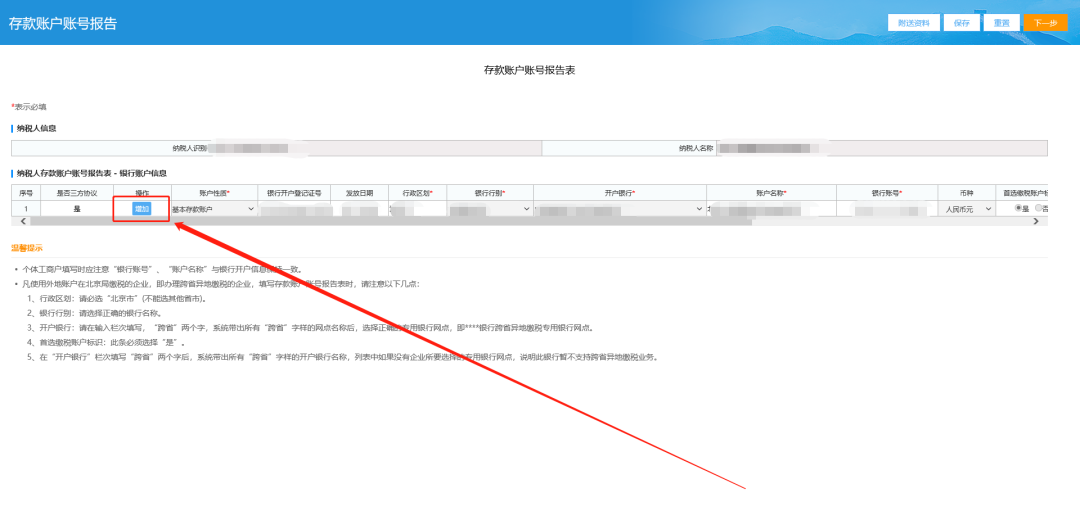Click the 增加 (add) row button

coord(142,209)
